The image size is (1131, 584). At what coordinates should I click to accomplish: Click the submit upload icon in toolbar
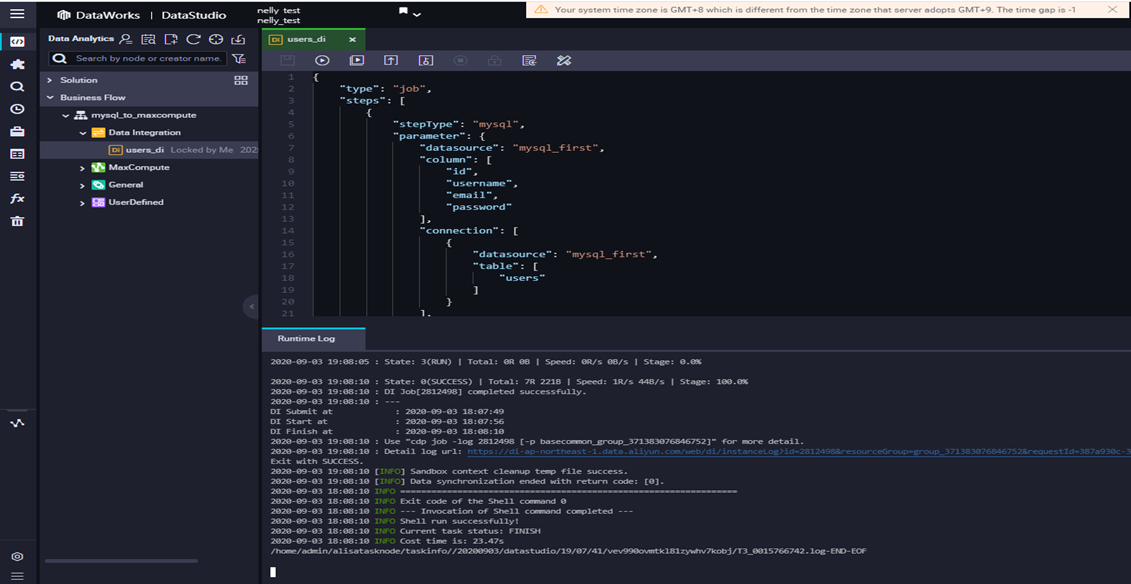click(391, 61)
